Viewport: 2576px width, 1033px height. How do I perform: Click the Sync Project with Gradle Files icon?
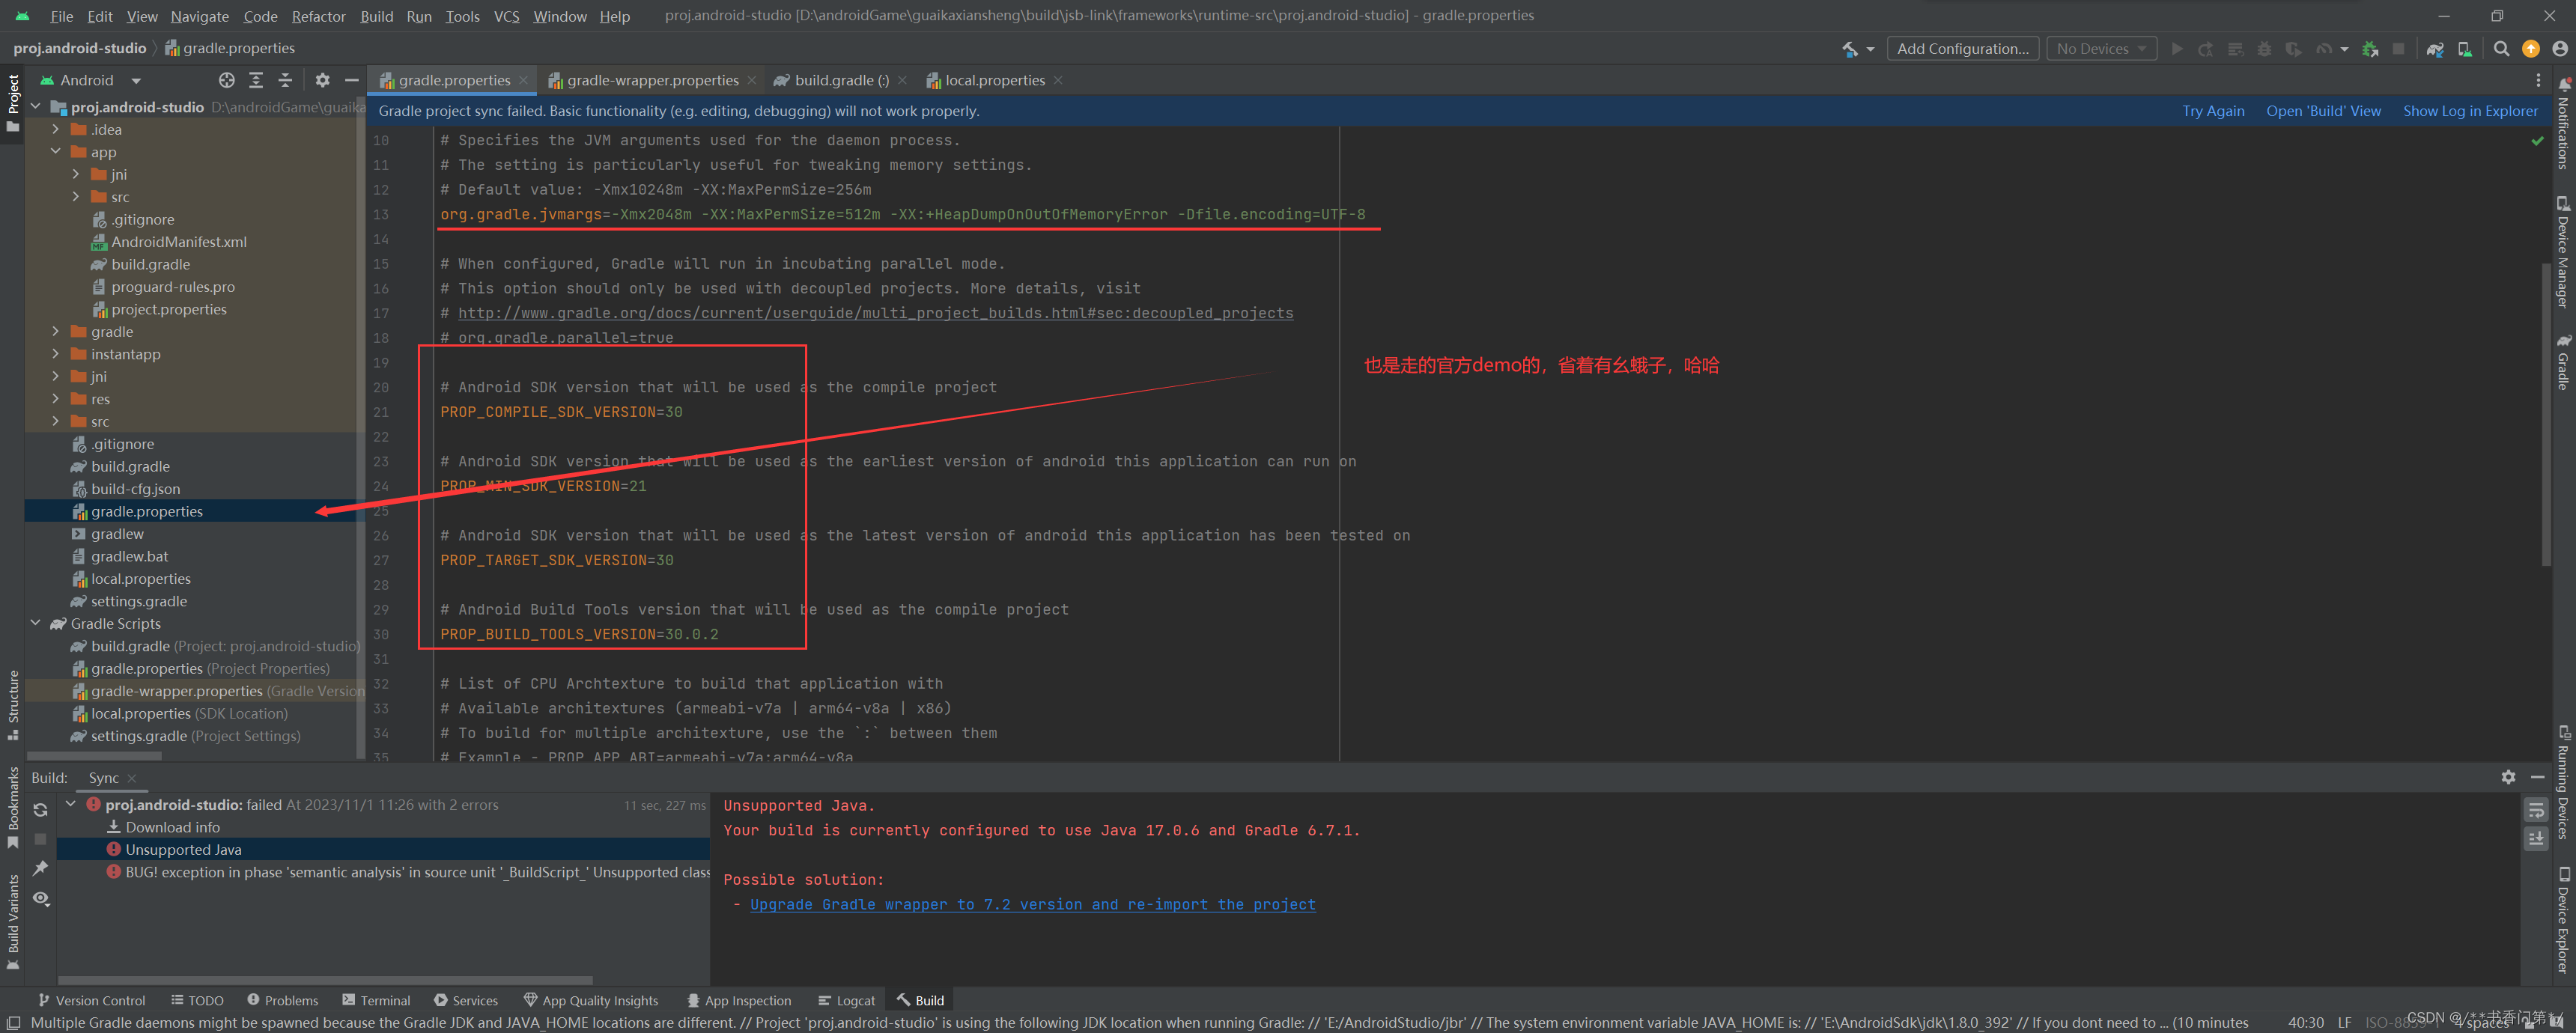tap(2434, 49)
